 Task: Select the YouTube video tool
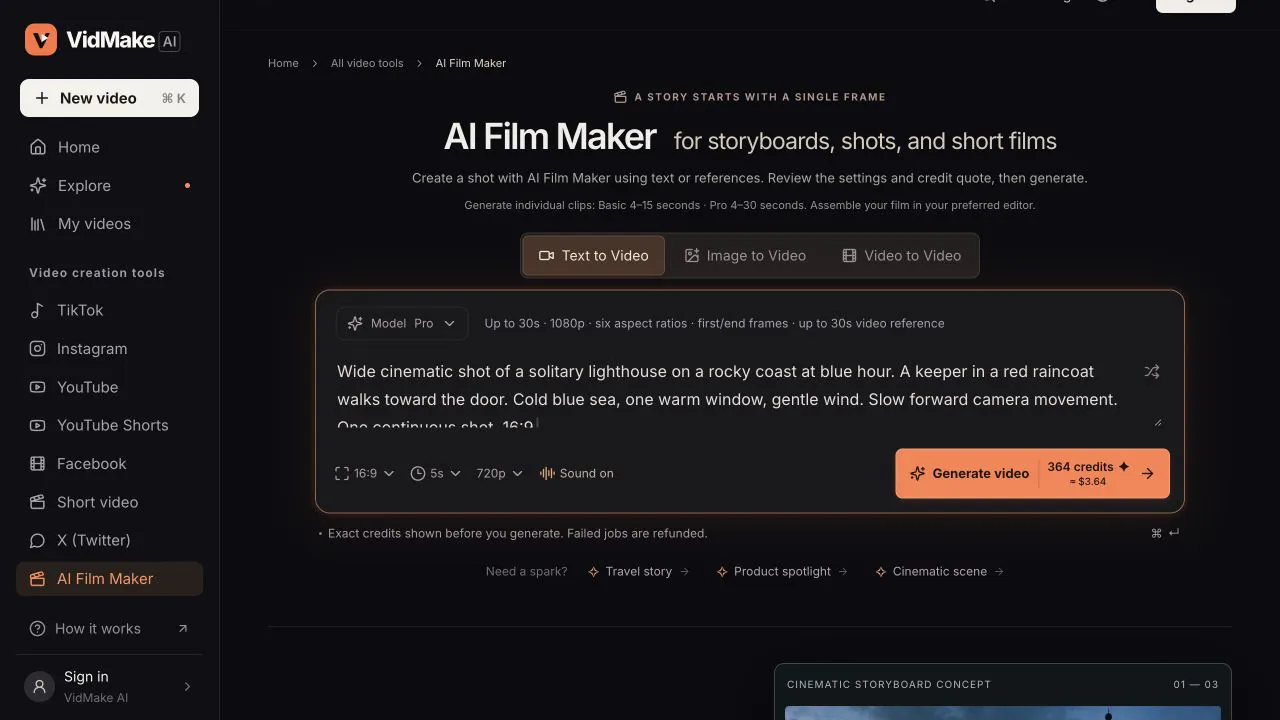[110, 387]
